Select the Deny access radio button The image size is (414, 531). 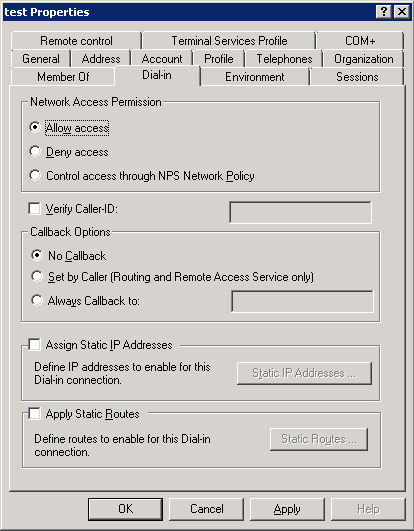click(35, 151)
